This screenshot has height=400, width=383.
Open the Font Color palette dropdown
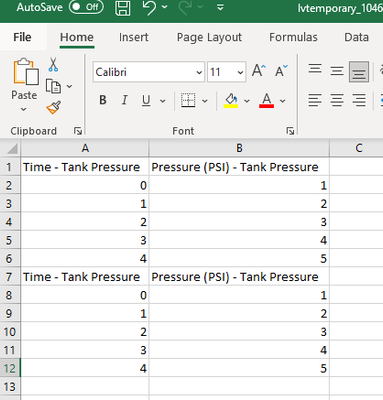(282, 100)
